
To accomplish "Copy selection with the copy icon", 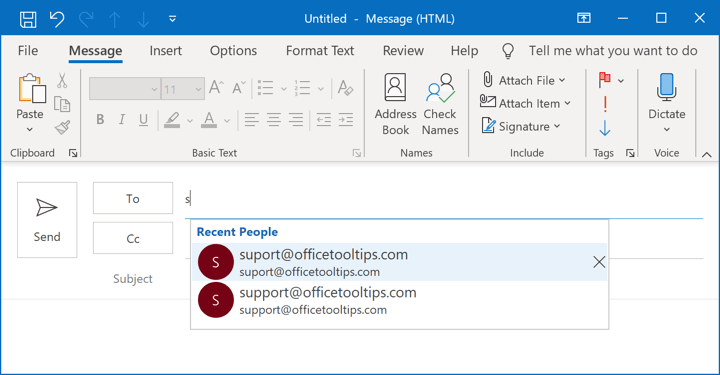I will click(62, 104).
